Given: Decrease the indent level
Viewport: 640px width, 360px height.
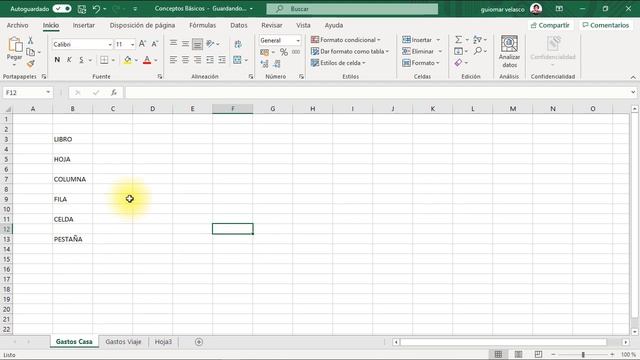Looking at the screenshot, I should [x=210, y=60].
